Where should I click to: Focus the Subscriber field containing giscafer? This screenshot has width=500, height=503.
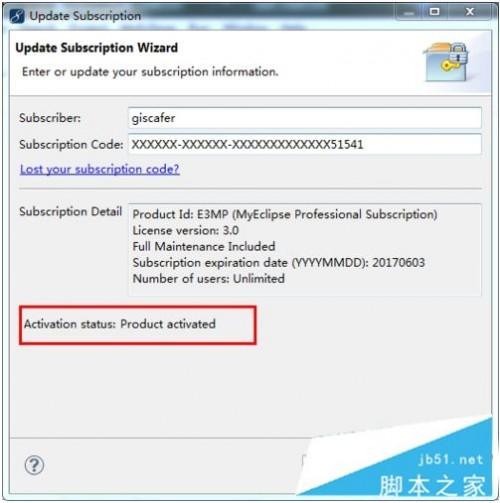tap(304, 118)
